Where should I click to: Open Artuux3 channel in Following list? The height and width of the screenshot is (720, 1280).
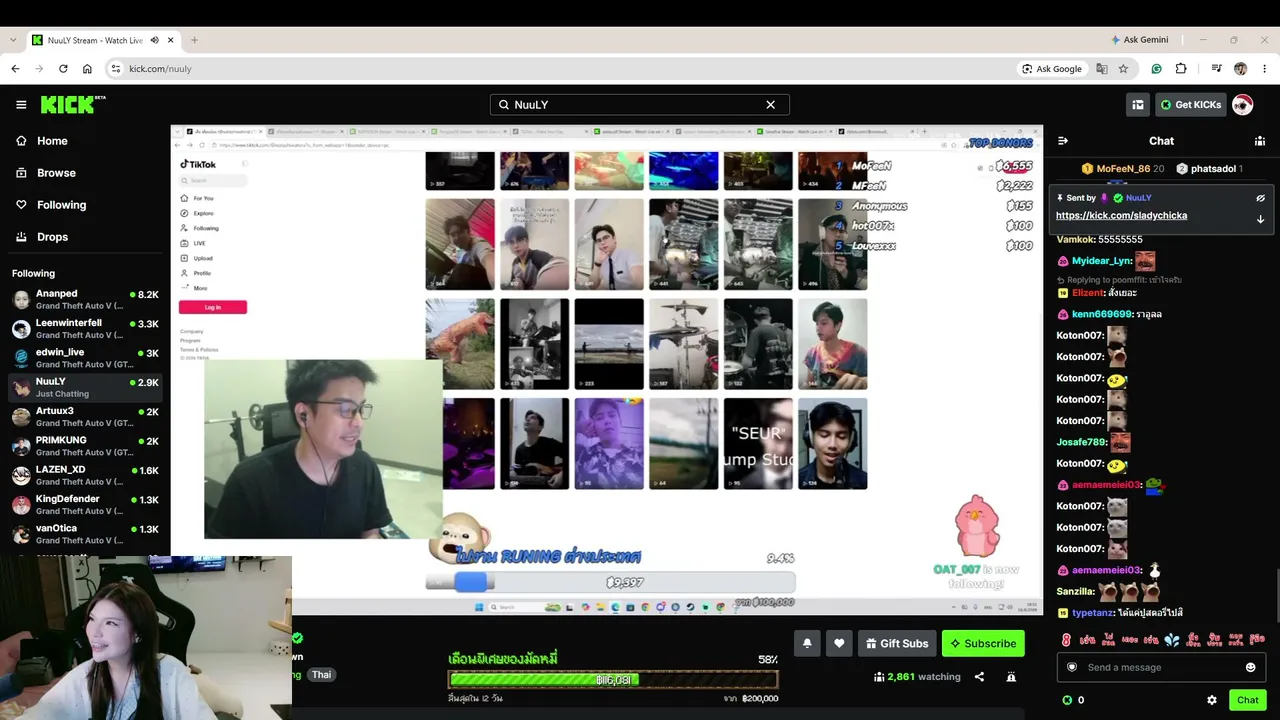(x=85, y=417)
